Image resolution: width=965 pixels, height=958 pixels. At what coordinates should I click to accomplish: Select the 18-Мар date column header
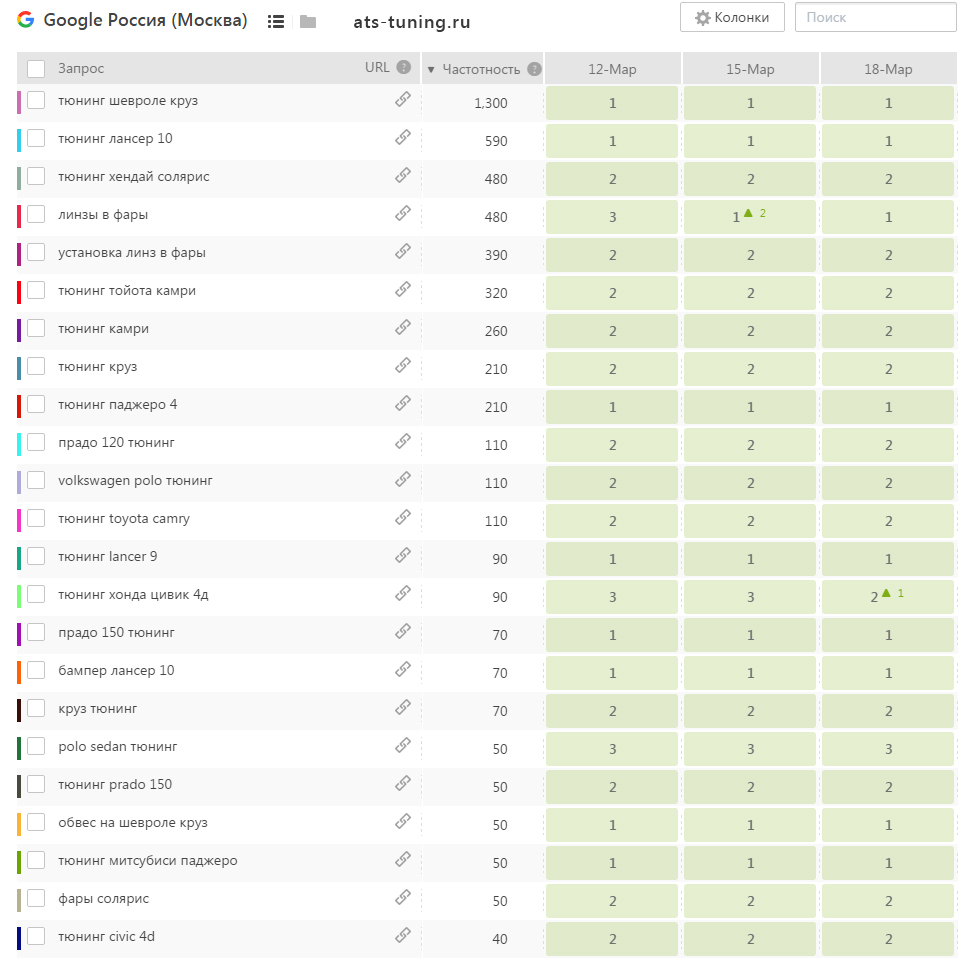pyautogui.click(x=888, y=69)
